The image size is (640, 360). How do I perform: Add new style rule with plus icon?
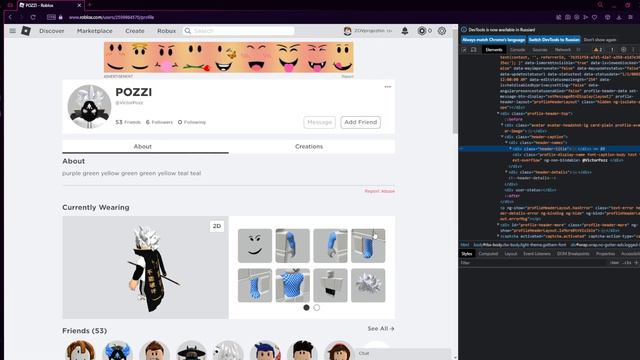pos(636,263)
